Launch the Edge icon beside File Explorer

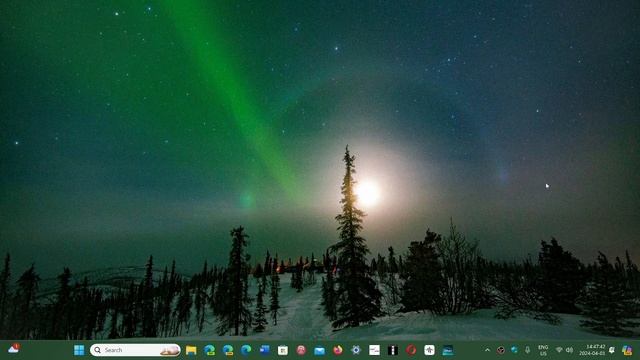(209, 350)
